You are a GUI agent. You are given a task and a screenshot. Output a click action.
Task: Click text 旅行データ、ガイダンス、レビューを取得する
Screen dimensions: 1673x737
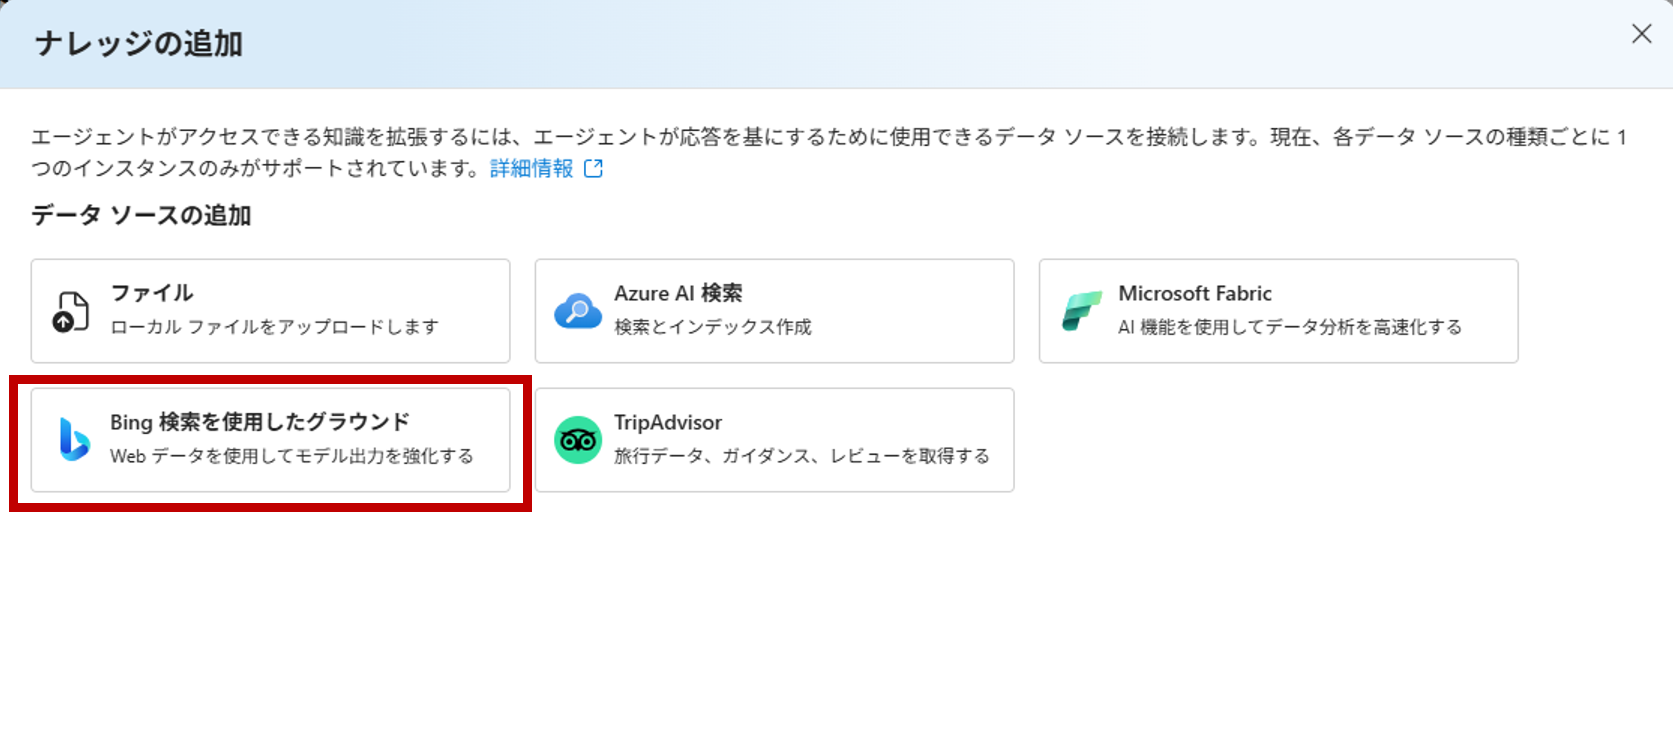pos(802,456)
